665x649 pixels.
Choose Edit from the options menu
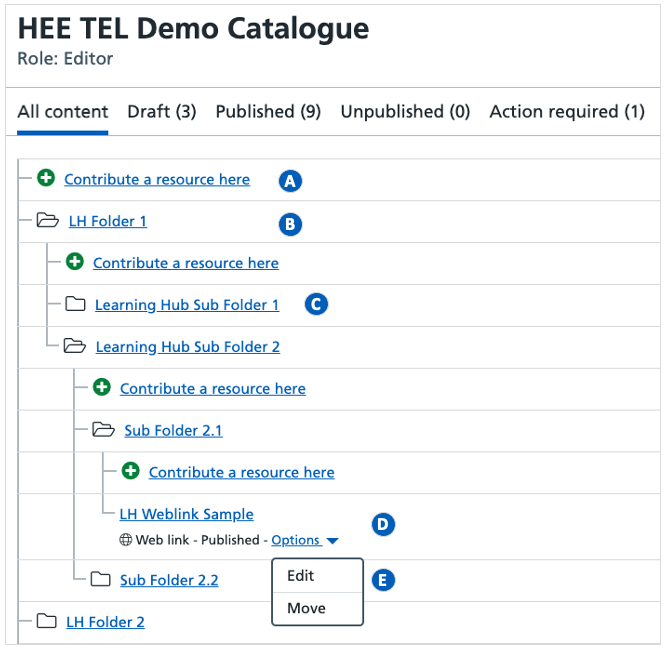click(301, 576)
